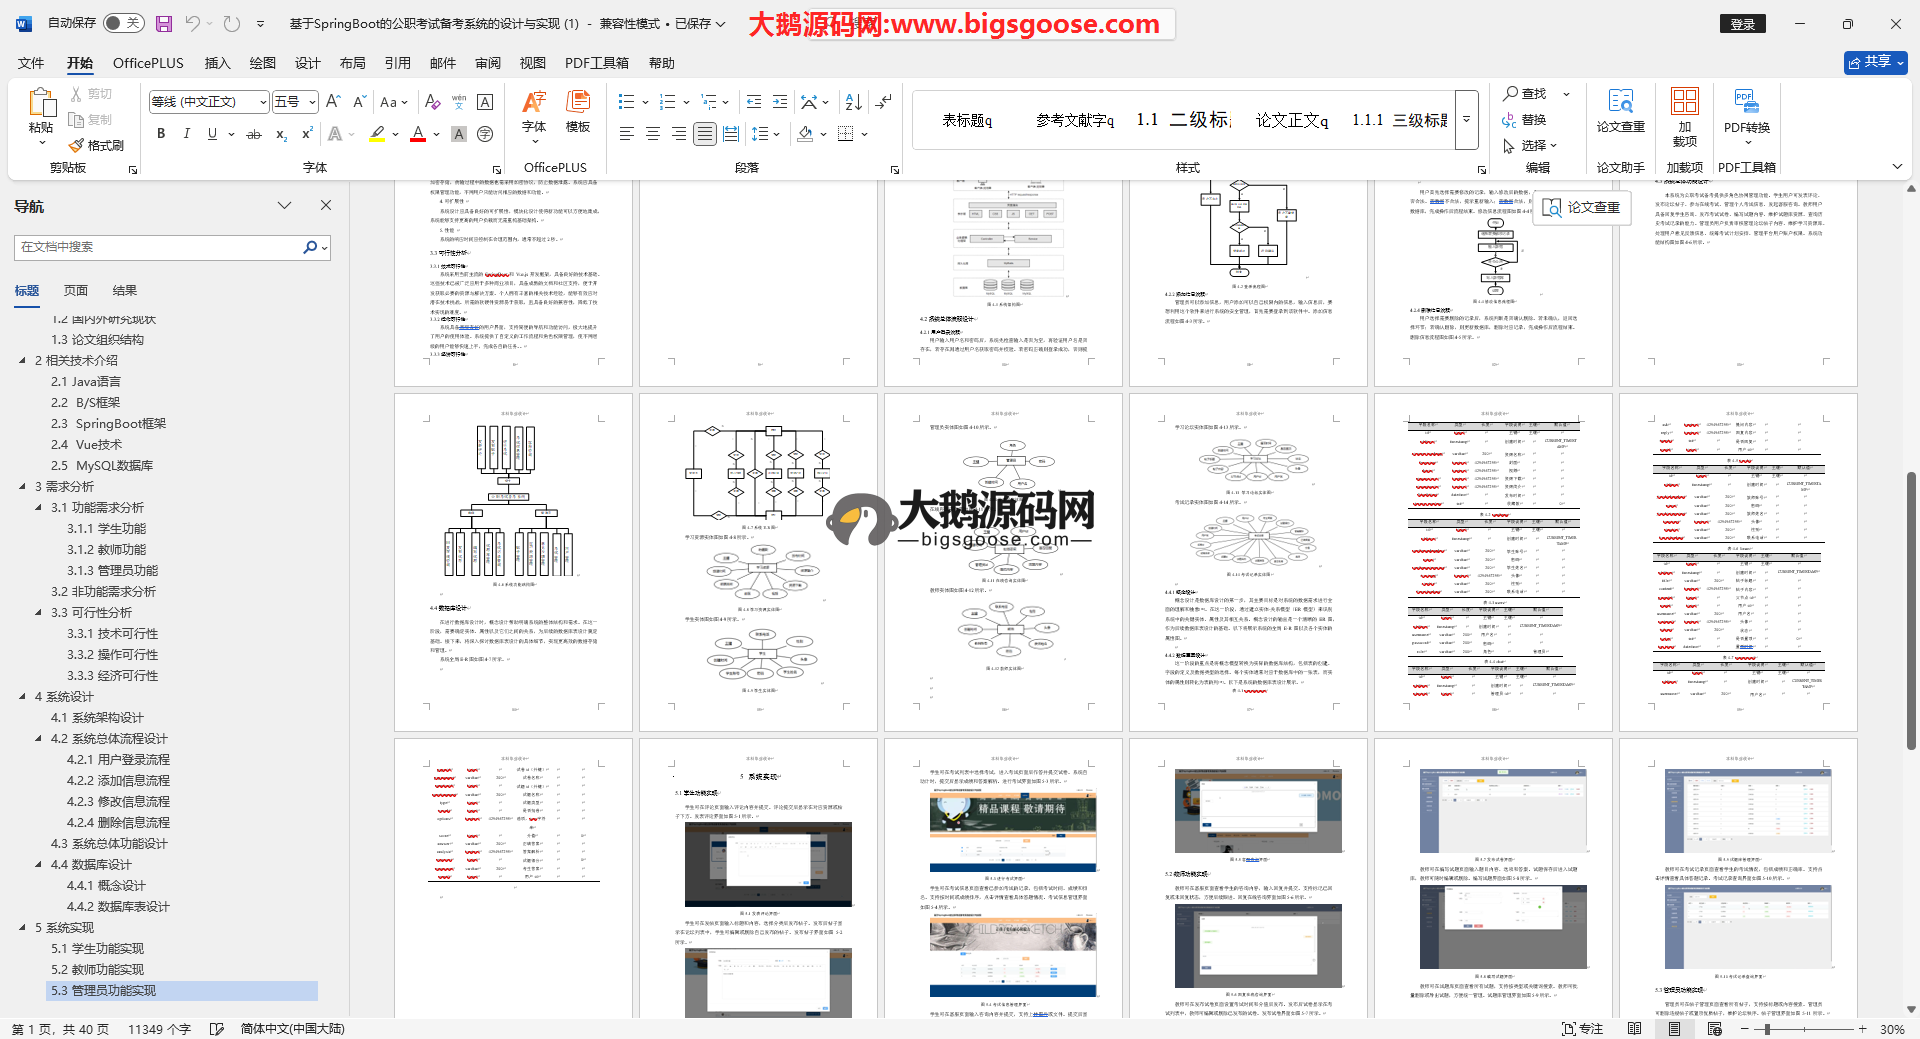
Task: Click the italic formatting icon
Action: point(186,134)
